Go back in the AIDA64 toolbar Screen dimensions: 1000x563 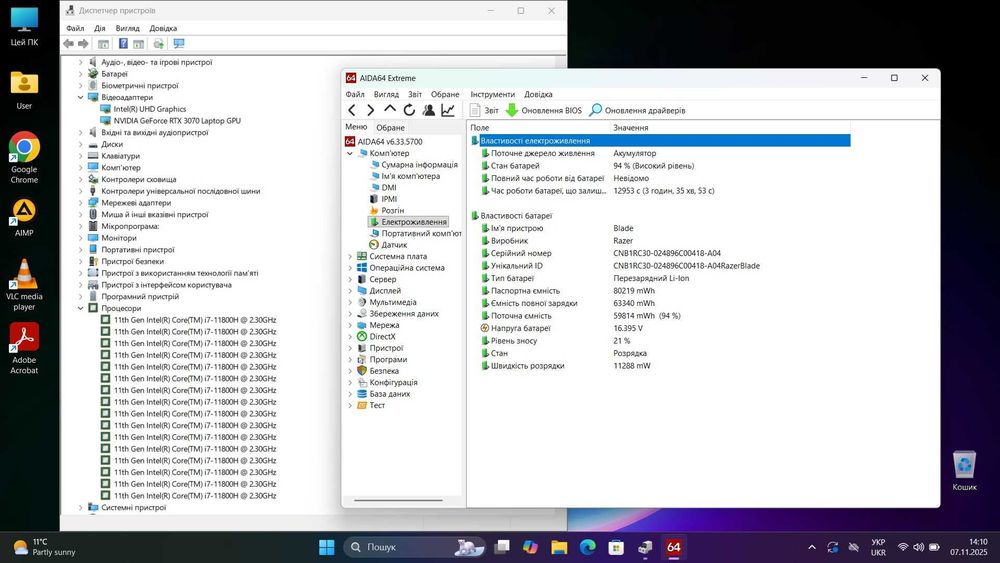click(x=352, y=110)
